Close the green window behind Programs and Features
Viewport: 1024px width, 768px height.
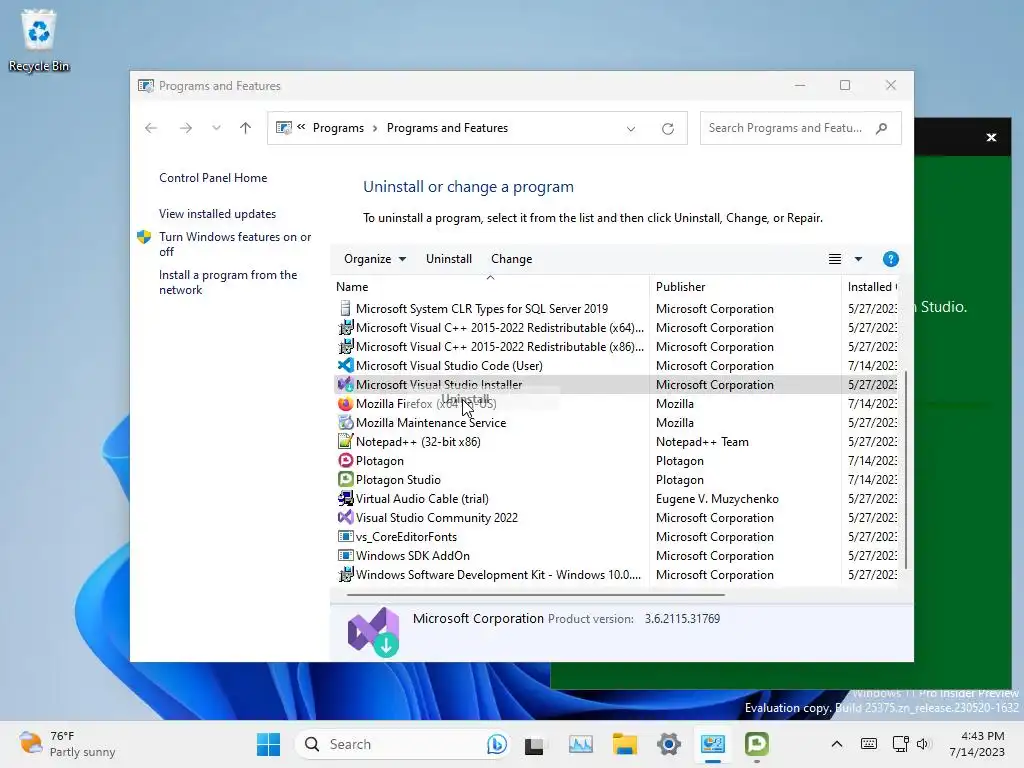coord(991,137)
